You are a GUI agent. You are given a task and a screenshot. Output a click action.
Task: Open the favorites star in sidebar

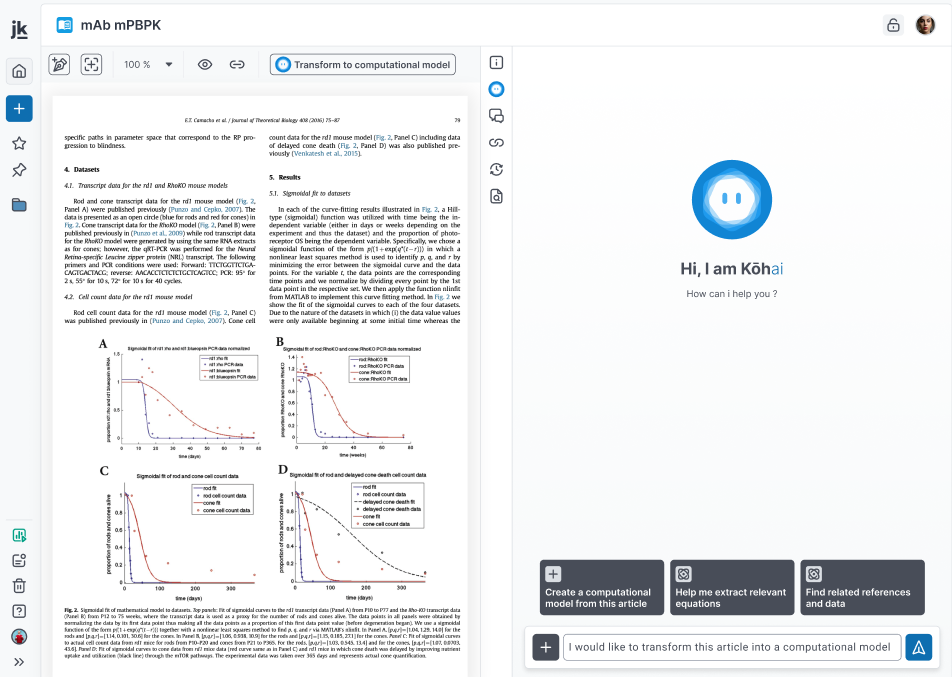19,143
